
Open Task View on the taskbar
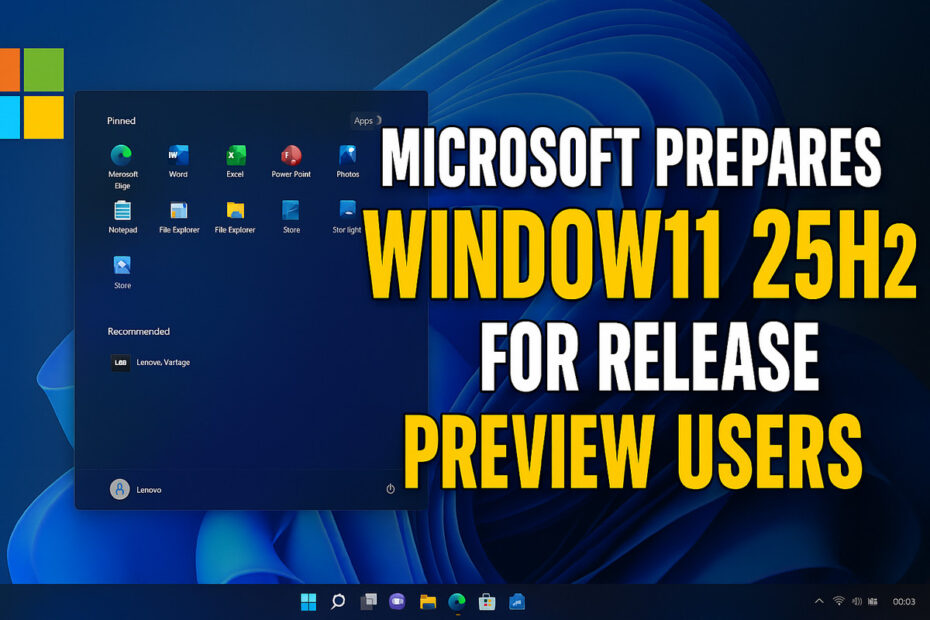pyautogui.click(x=368, y=602)
